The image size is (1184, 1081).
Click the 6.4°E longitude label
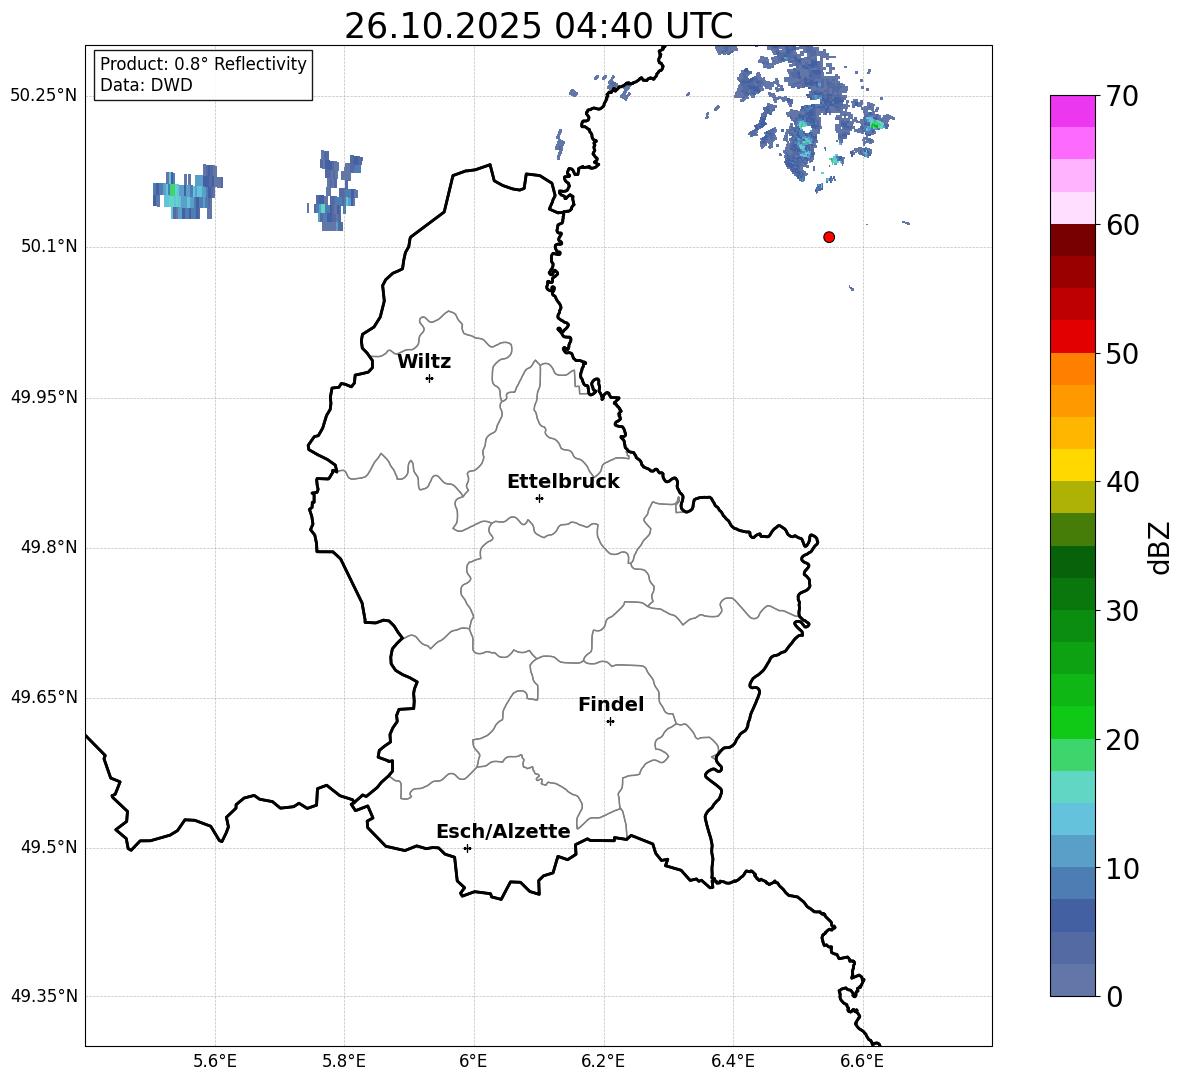coord(732,1061)
